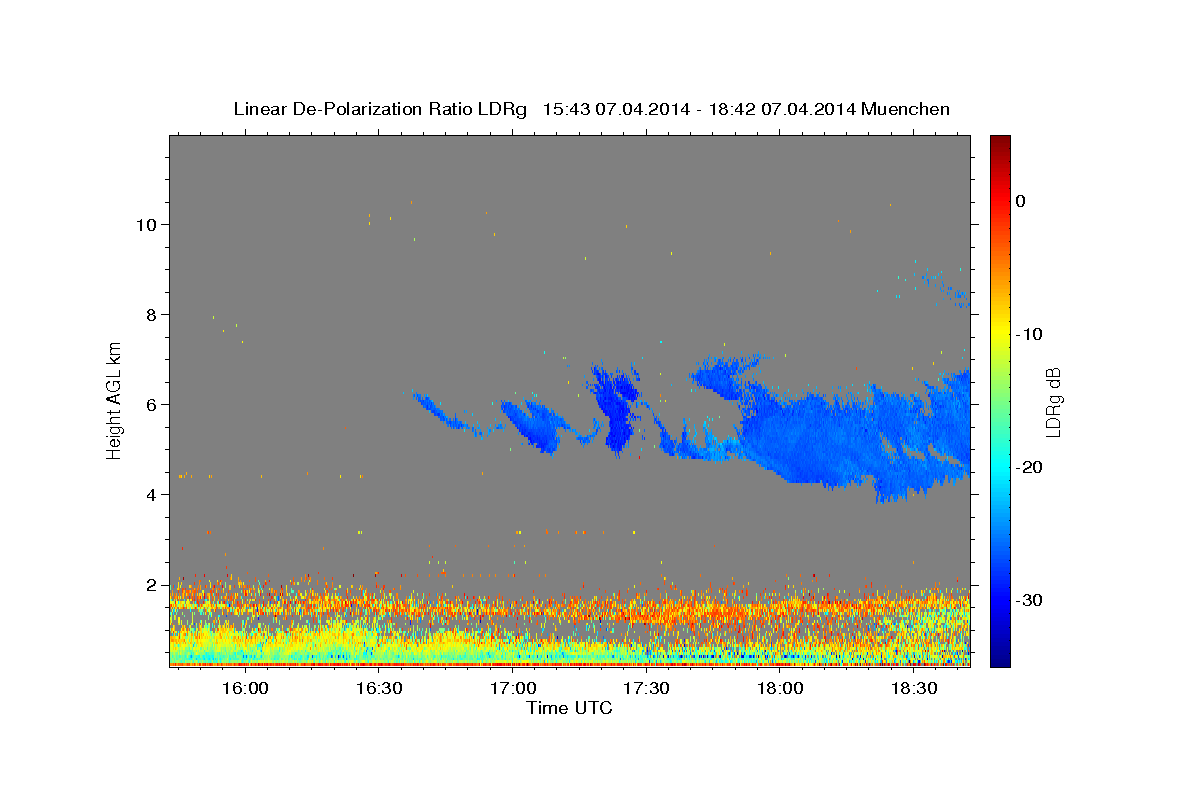Click the 17:00 time tick label
This screenshot has width=1200, height=800.
pyautogui.click(x=512, y=689)
